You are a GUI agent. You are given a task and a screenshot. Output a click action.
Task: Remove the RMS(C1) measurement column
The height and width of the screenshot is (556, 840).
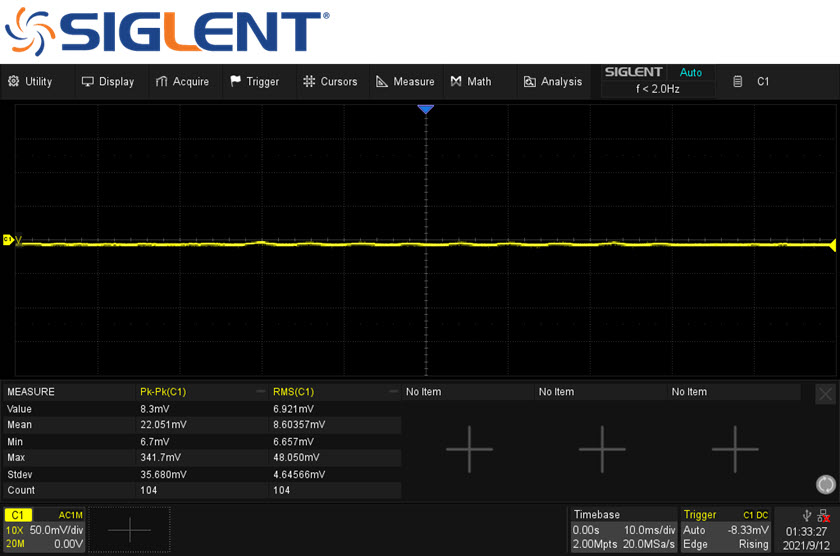pyautogui.click(x=394, y=392)
